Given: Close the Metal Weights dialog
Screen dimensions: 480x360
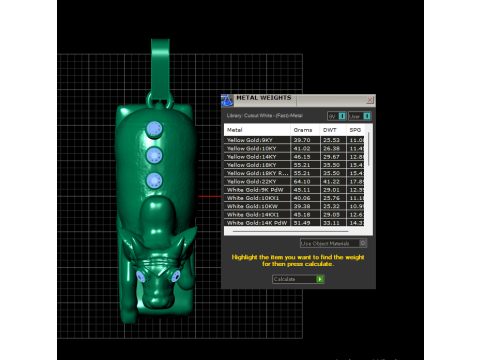Looking at the screenshot, I should pos(370,100).
